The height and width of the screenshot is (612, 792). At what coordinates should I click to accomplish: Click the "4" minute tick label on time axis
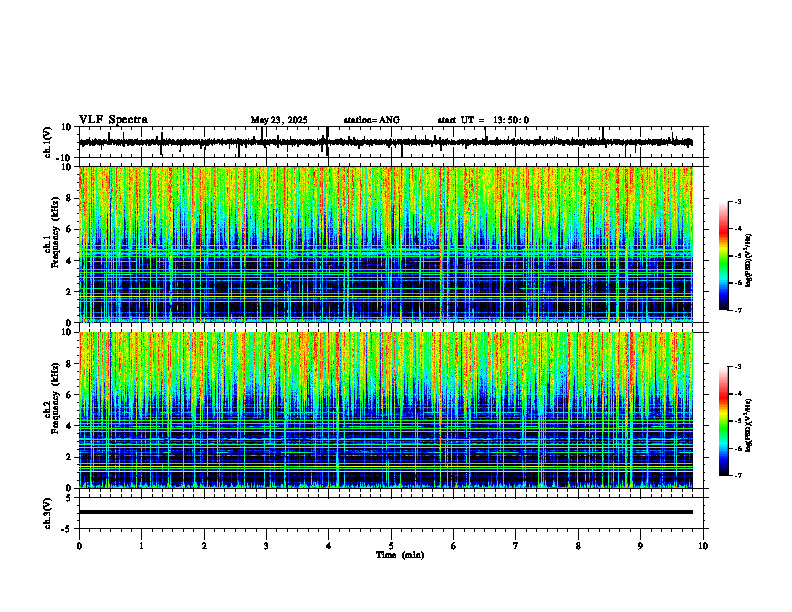click(x=329, y=546)
